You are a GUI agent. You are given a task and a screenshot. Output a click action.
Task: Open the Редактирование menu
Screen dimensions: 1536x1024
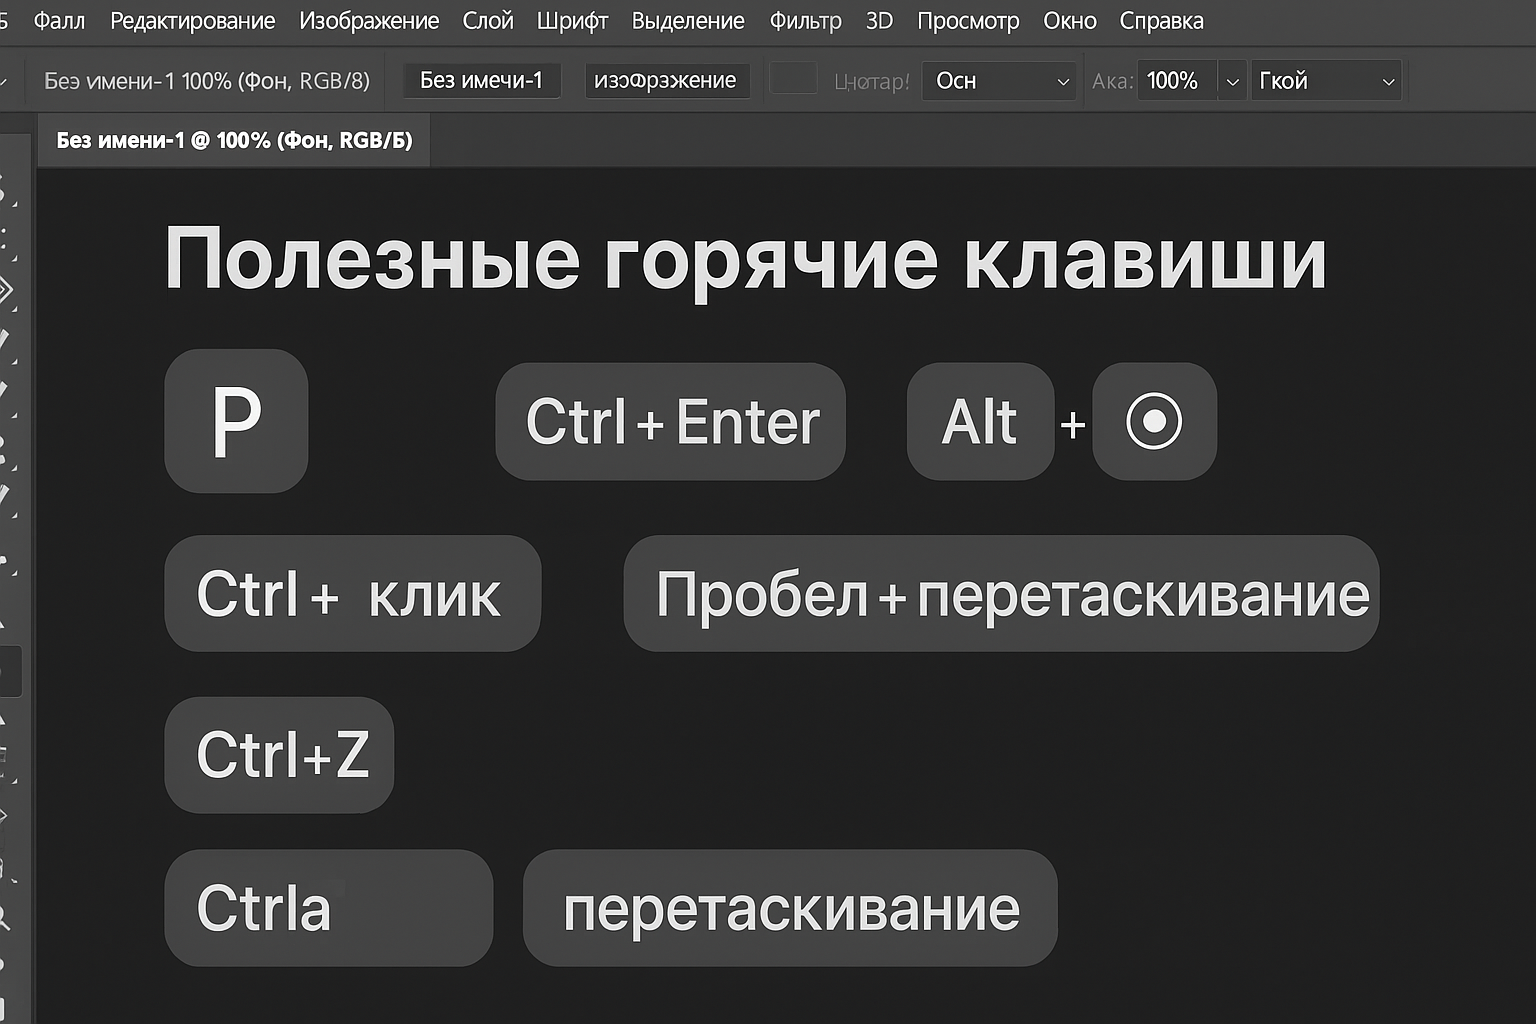[x=192, y=21]
